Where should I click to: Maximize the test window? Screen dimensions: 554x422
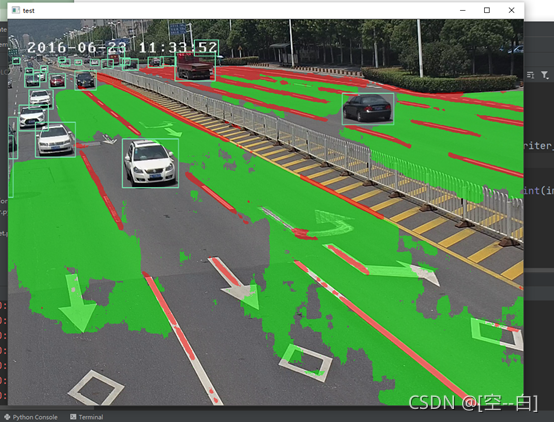coord(487,10)
